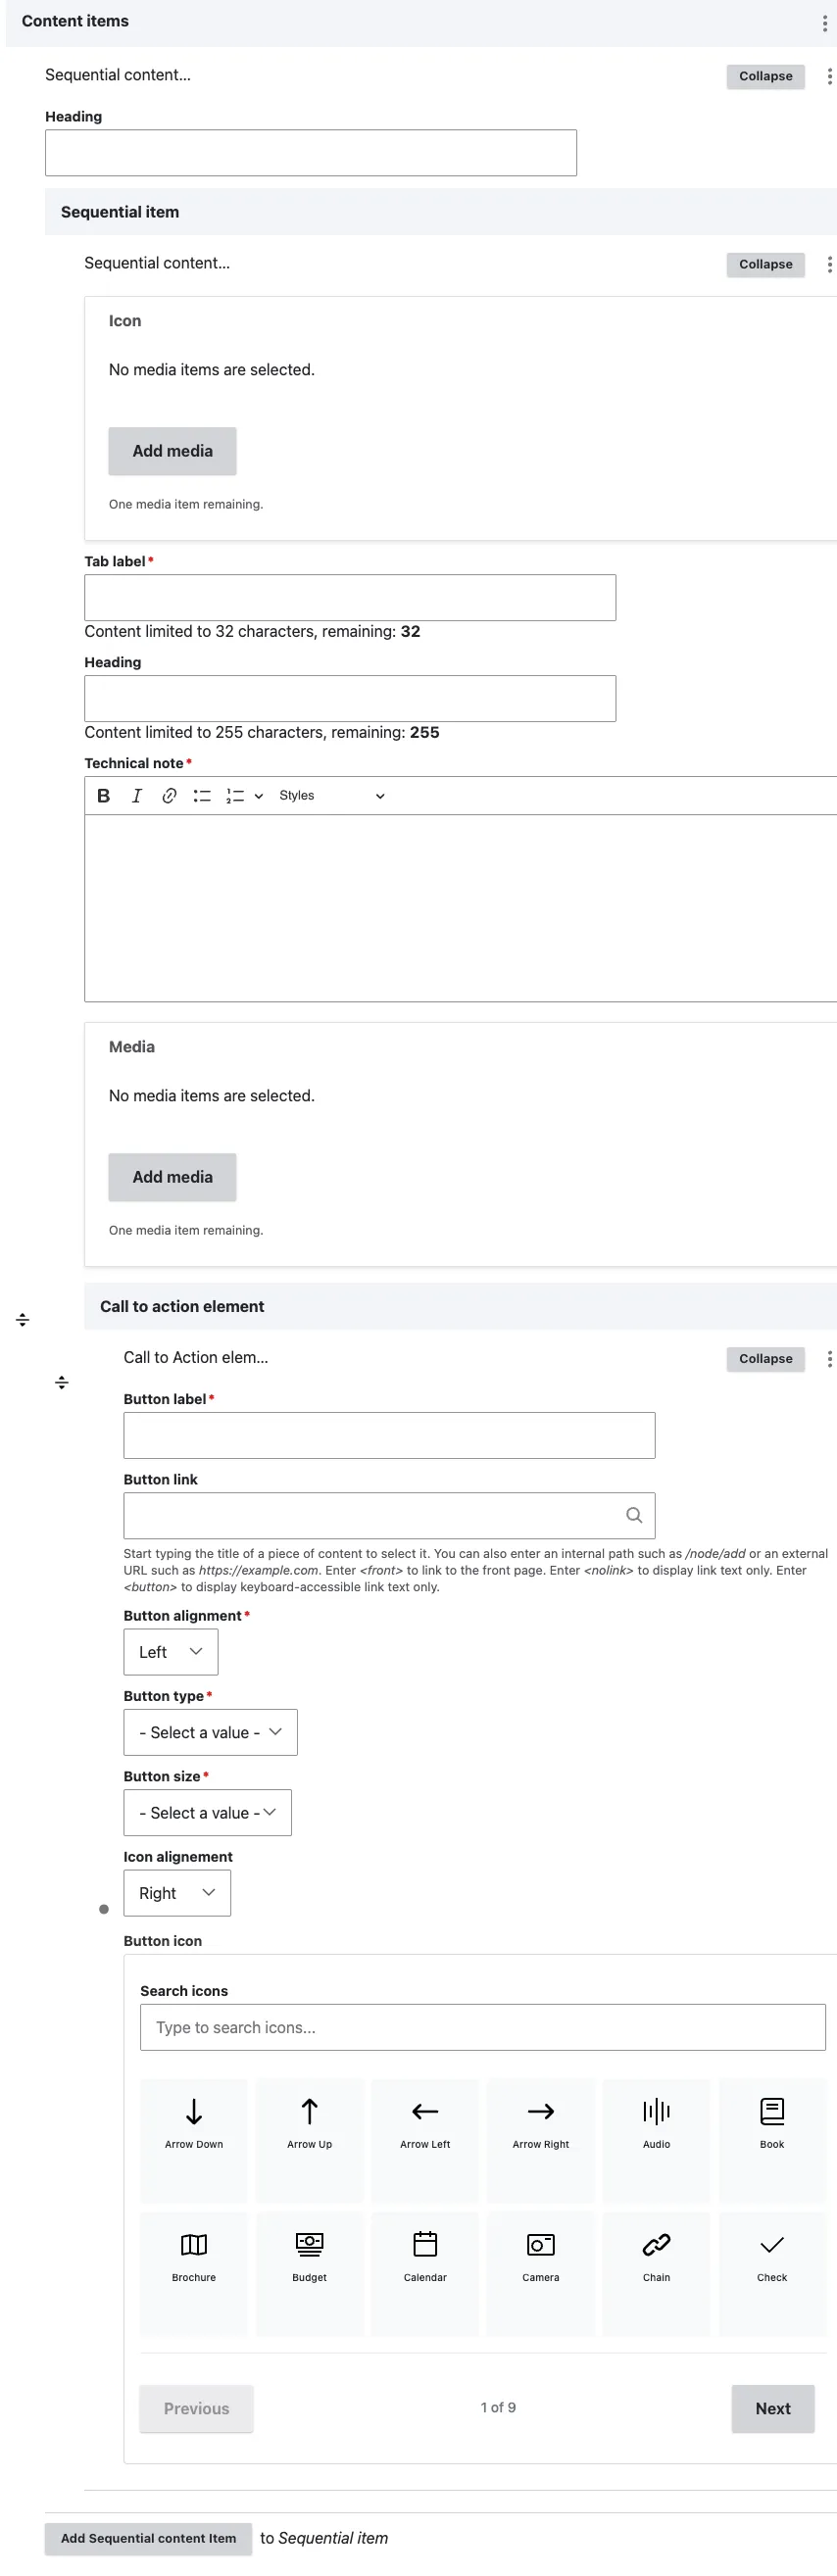Collapse the Call to Action element
This screenshot has width=837, height=2576.
click(x=765, y=1359)
